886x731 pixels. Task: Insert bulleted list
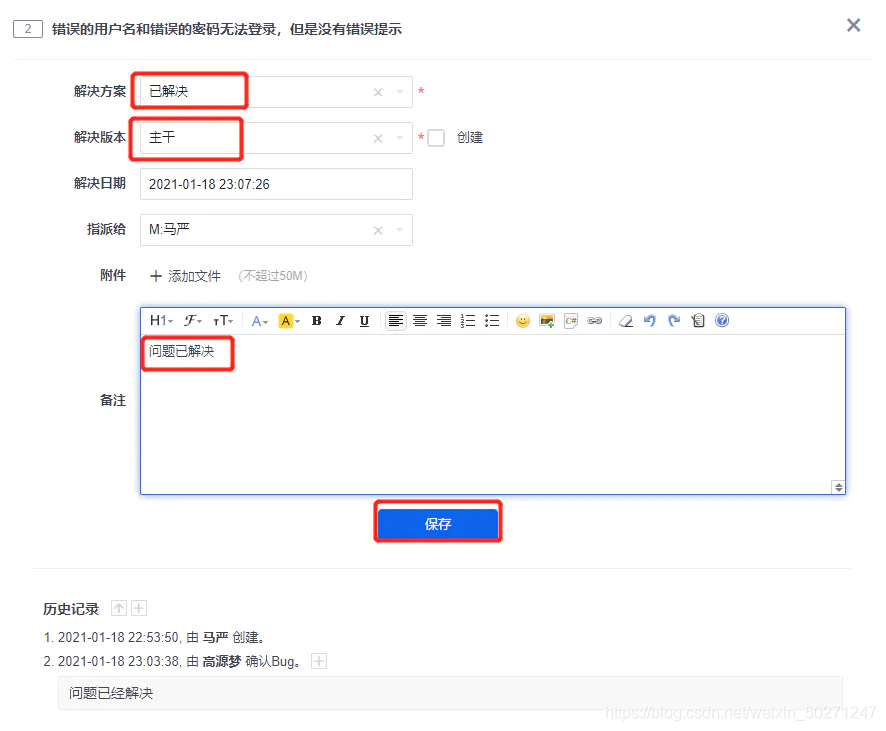pyautogui.click(x=492, y=321)
